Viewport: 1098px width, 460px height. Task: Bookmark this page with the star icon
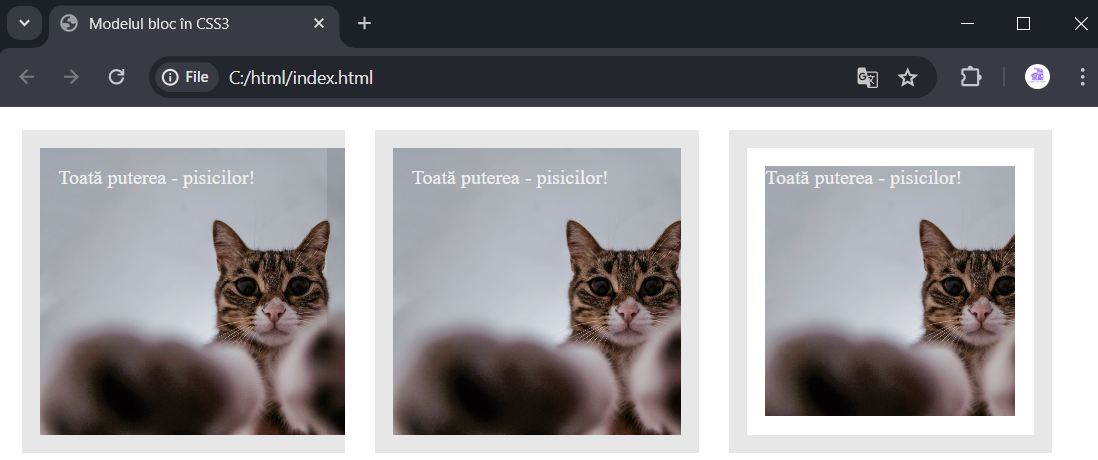(908, 78)
